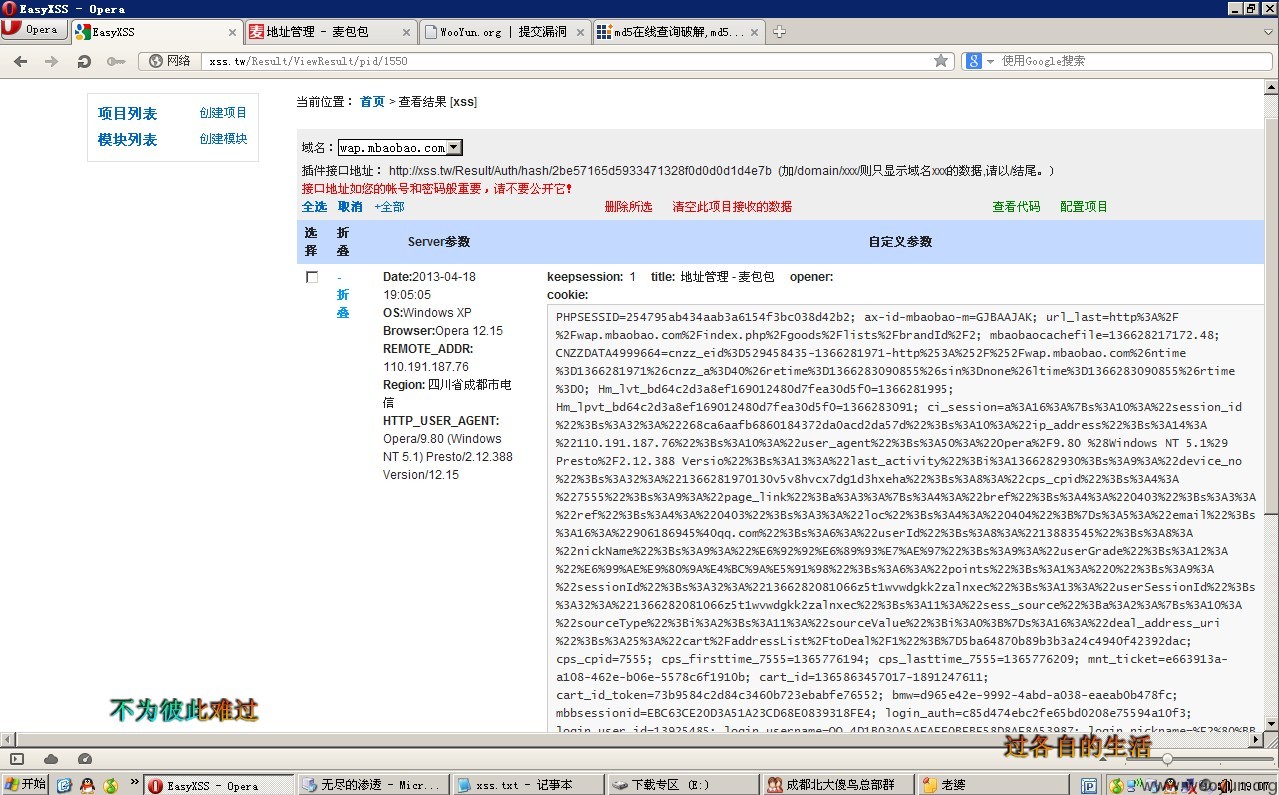Select EasyXSS - Opera taskbar button
The height and width of the screenshot is (795, 1279).
[218, 786]
